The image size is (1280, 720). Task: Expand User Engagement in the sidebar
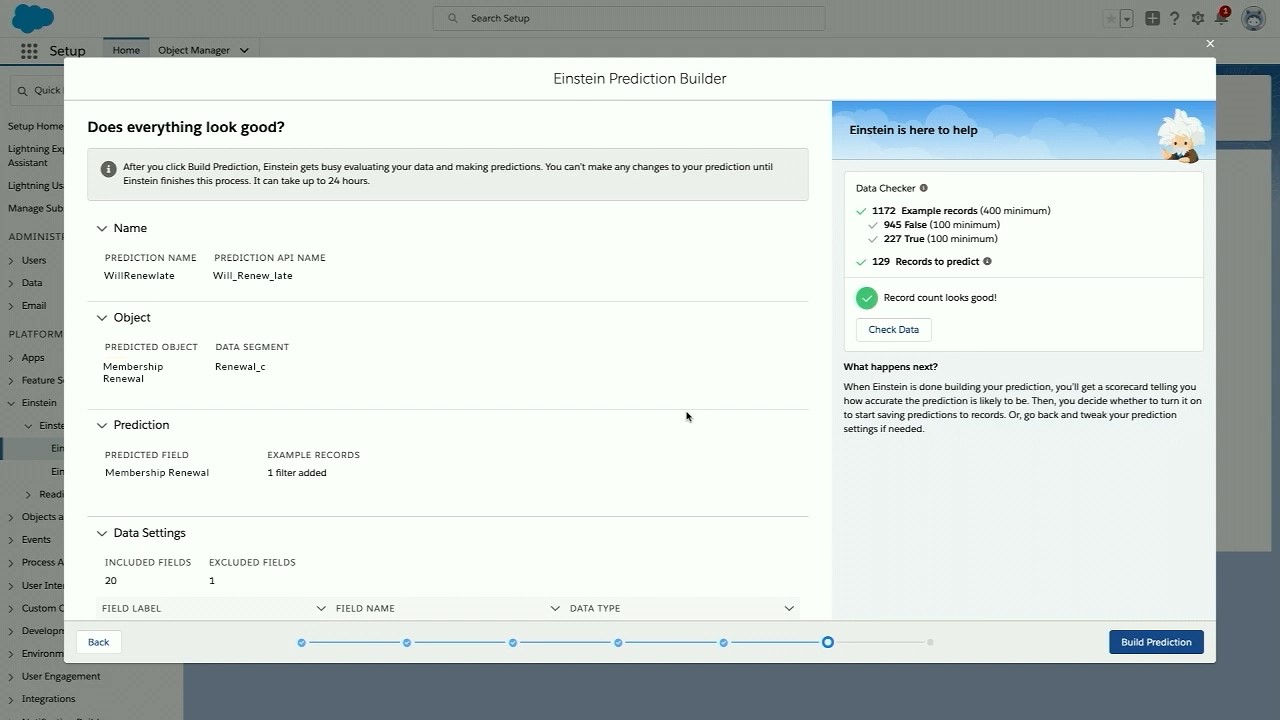(11, 676)
